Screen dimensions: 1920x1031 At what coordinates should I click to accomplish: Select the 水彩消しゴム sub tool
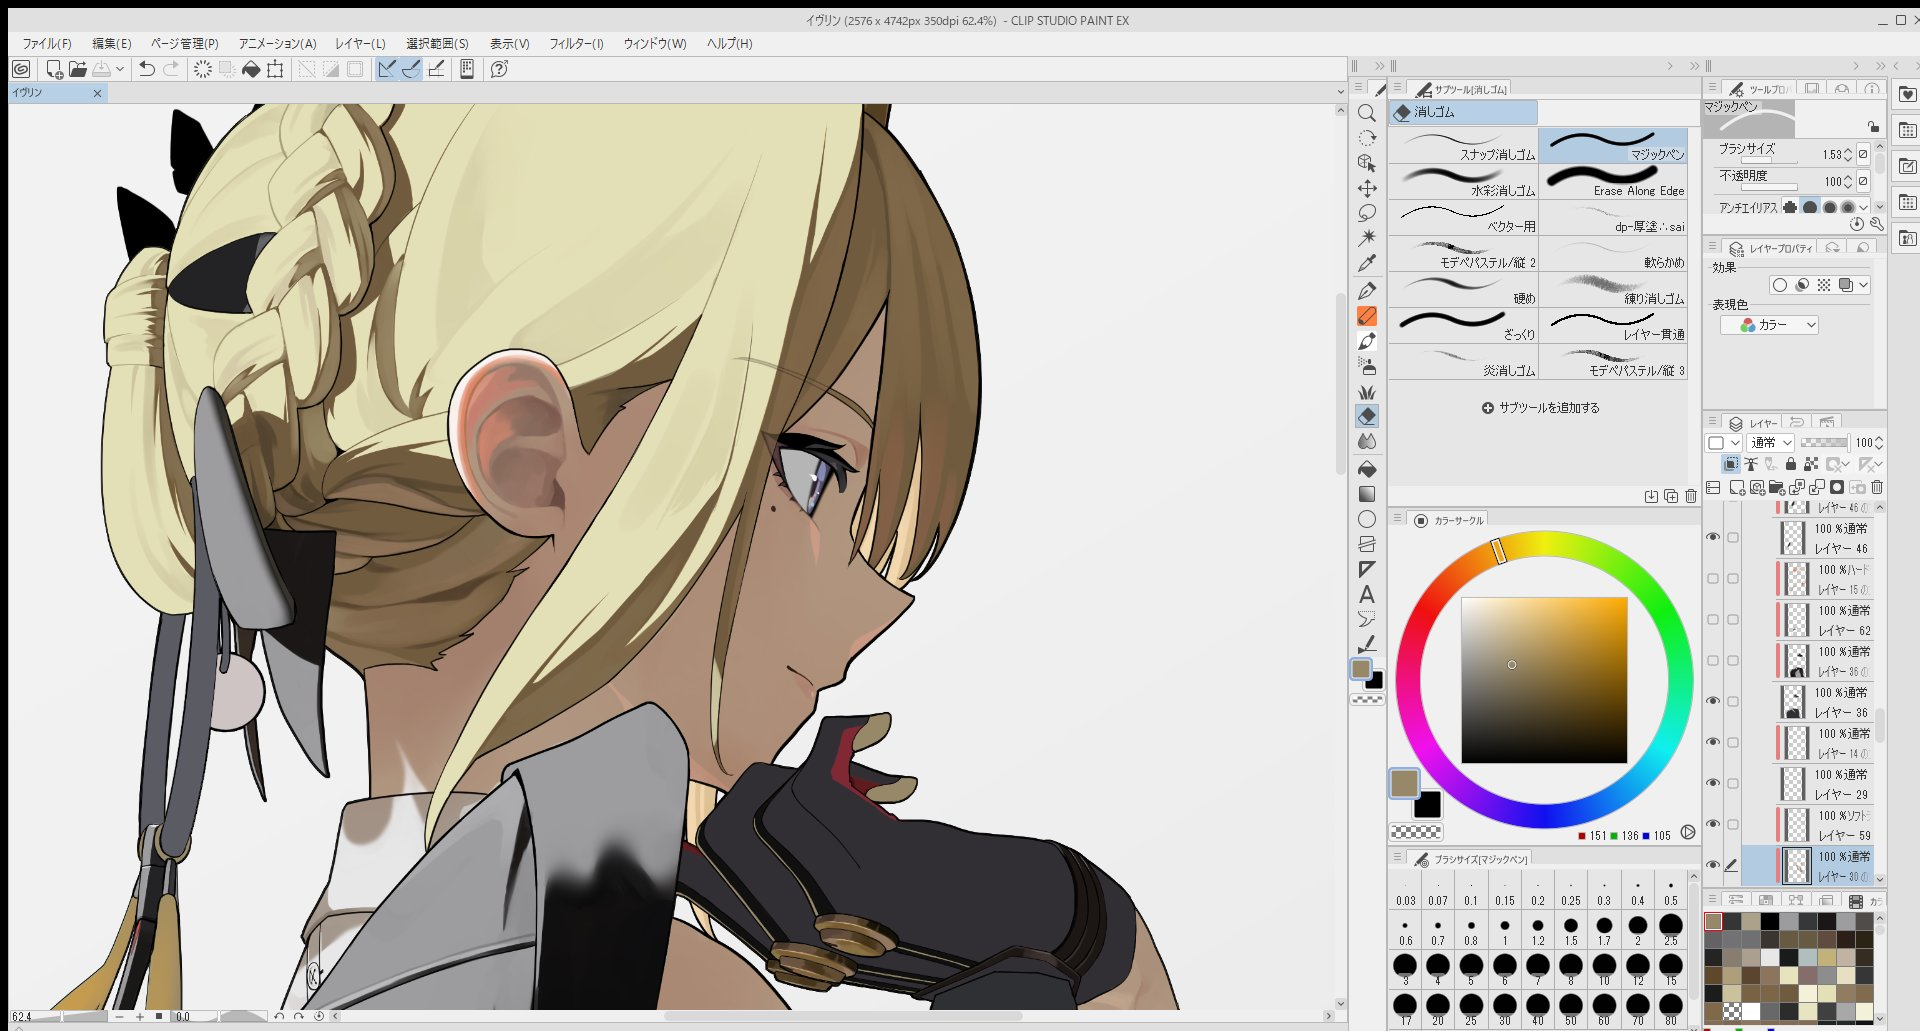coord(1464,182)
